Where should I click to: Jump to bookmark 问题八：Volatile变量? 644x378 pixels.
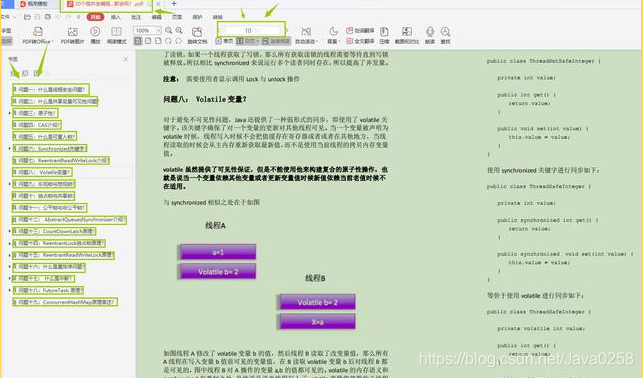(43, 172)
